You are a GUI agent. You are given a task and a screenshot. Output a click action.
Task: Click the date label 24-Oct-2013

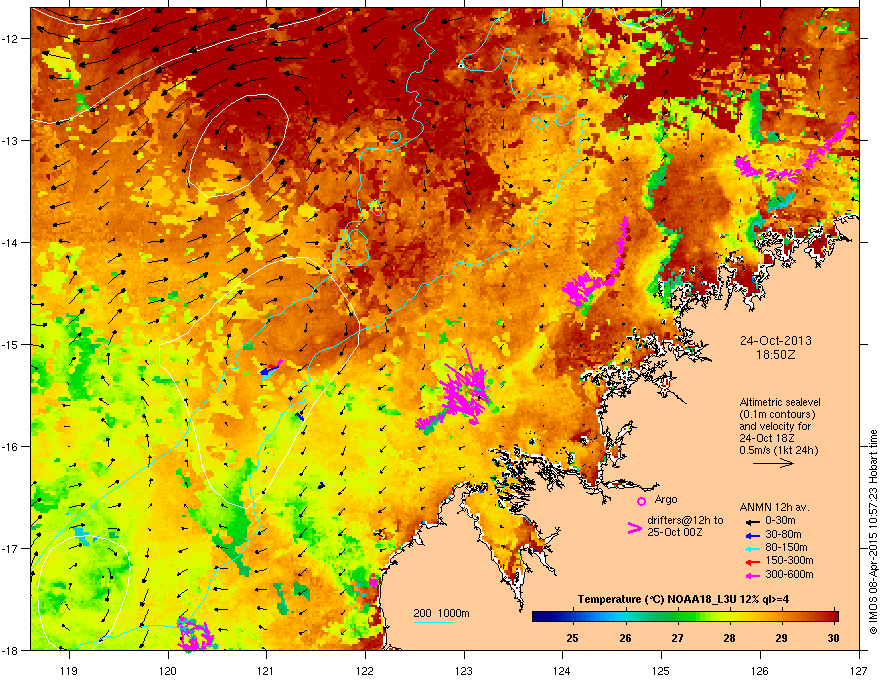point(776,341)
